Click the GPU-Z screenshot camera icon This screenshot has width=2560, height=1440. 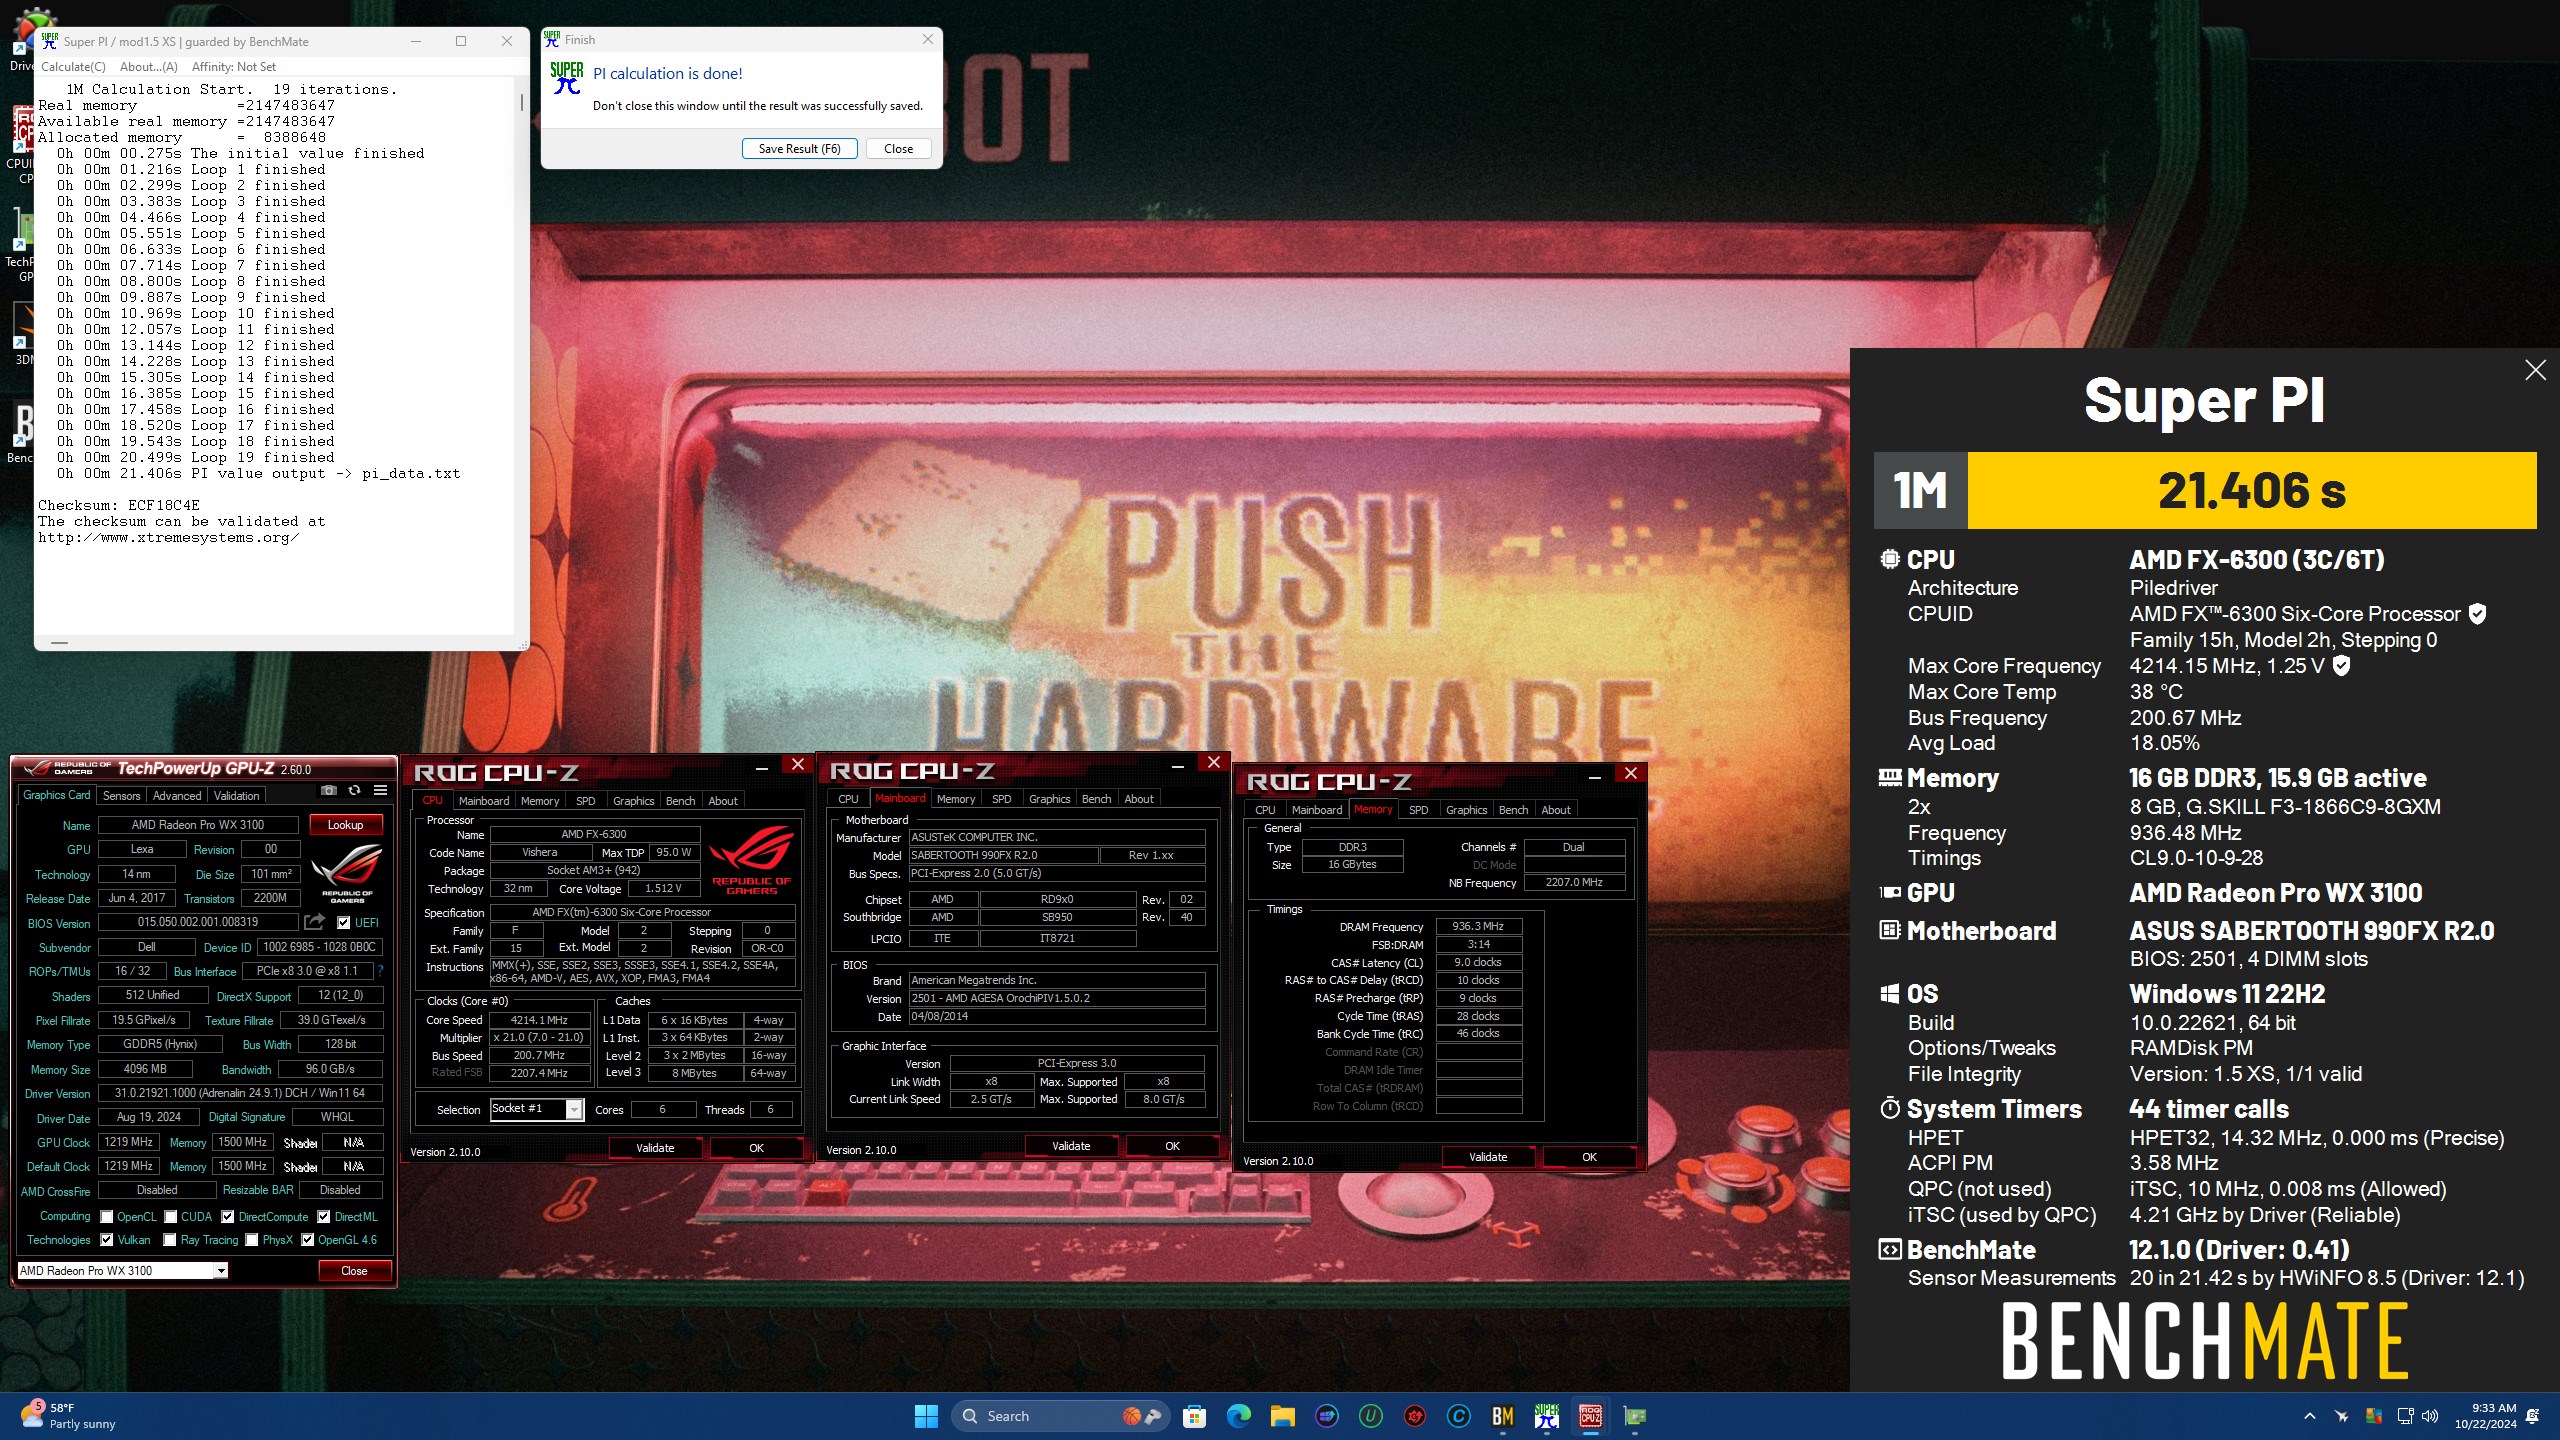328,790
